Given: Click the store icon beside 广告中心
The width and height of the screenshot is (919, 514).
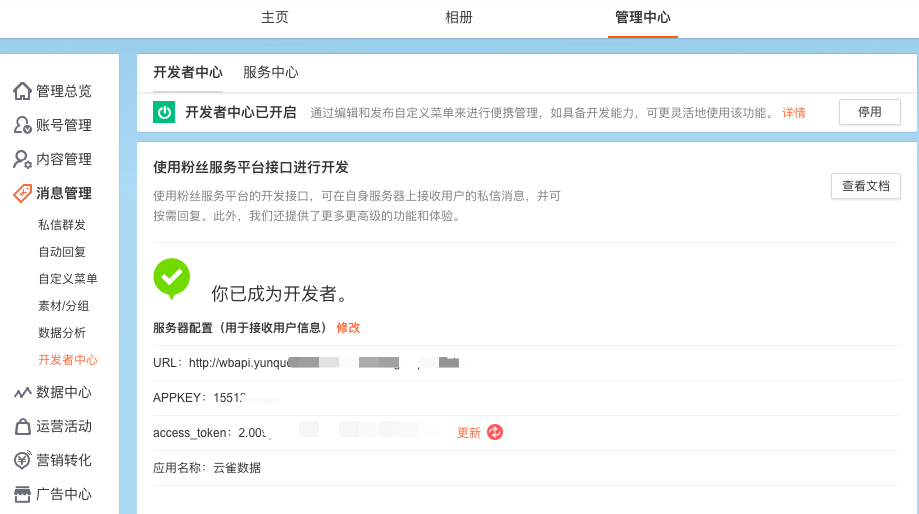Looking at the screenshot, I should tap(22, 494).
